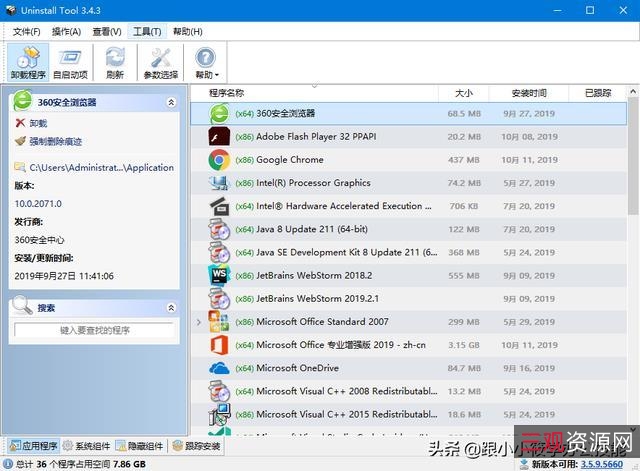This screenshot has height=471, width=640.
Task: Click the 360 browser logo in side panel
Action: point(23,101)
